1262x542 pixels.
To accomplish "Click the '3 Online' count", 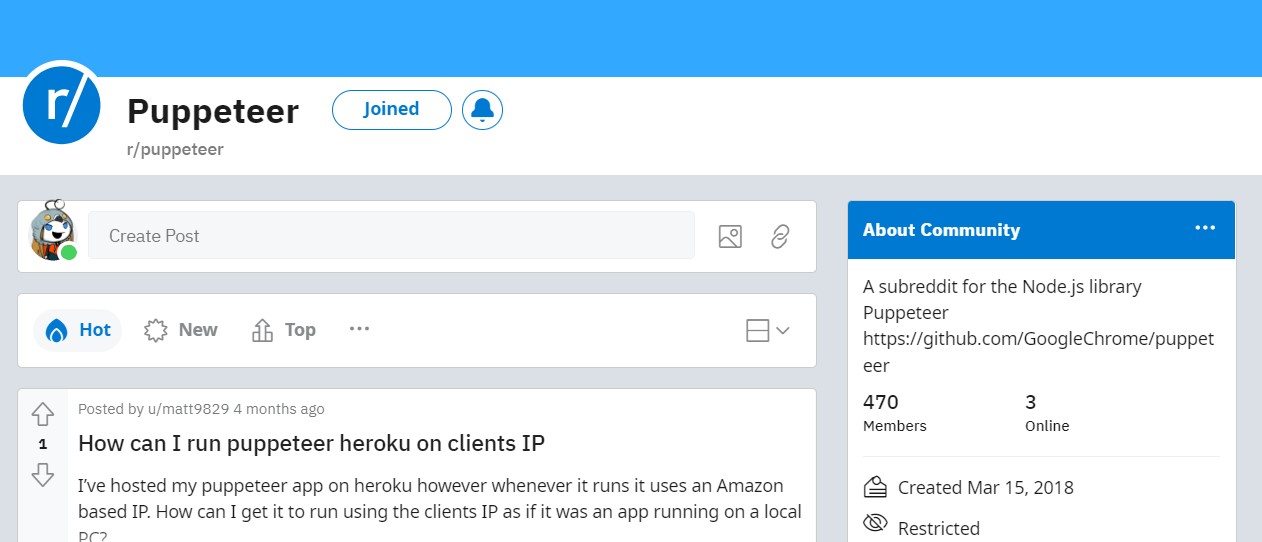I will 1047,413.
